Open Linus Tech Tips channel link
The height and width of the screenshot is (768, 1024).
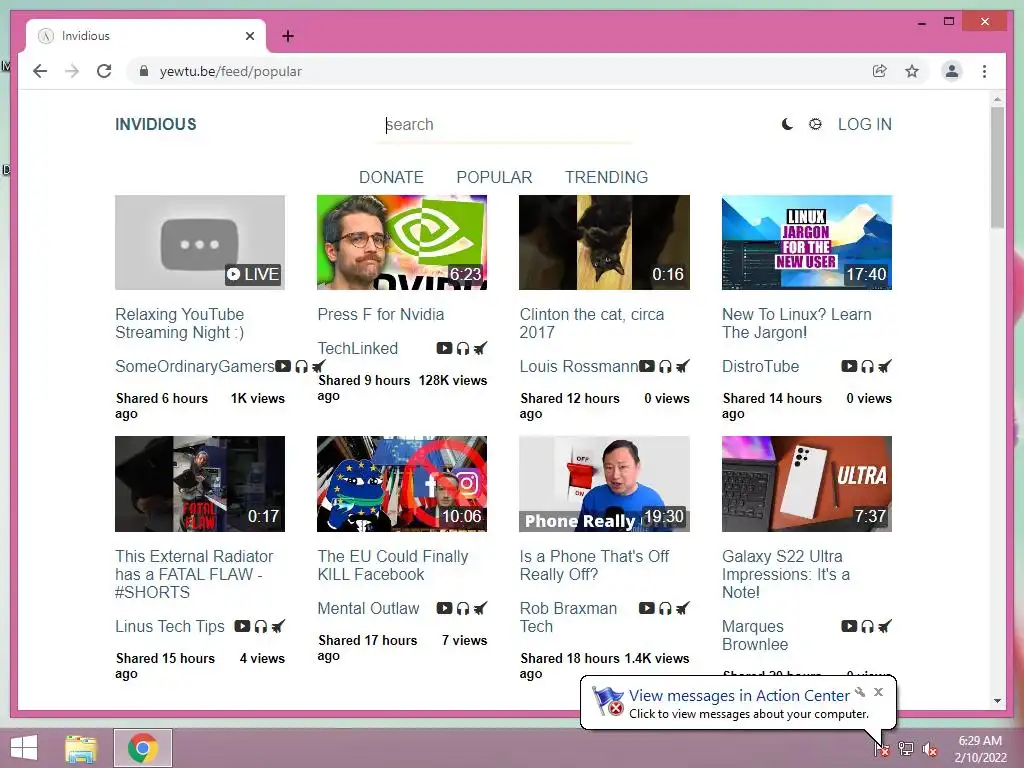[170, 626]
